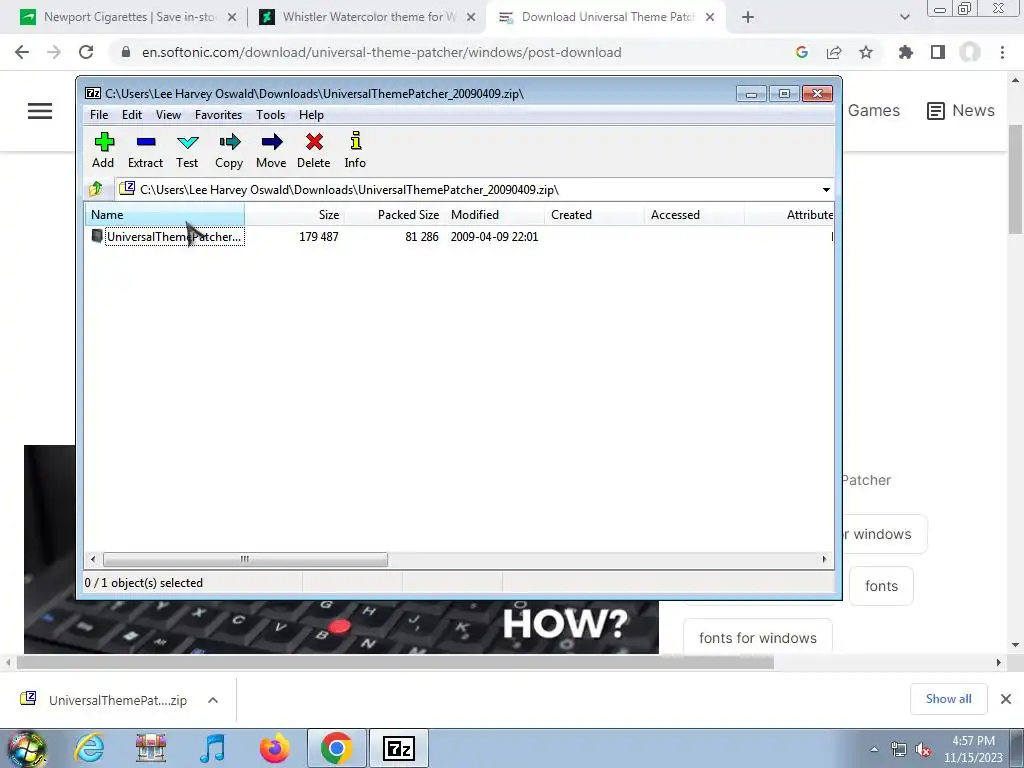Viewport: 1024px width, 768px height.
Task: Reload the Softonic page
Action: 86,52
